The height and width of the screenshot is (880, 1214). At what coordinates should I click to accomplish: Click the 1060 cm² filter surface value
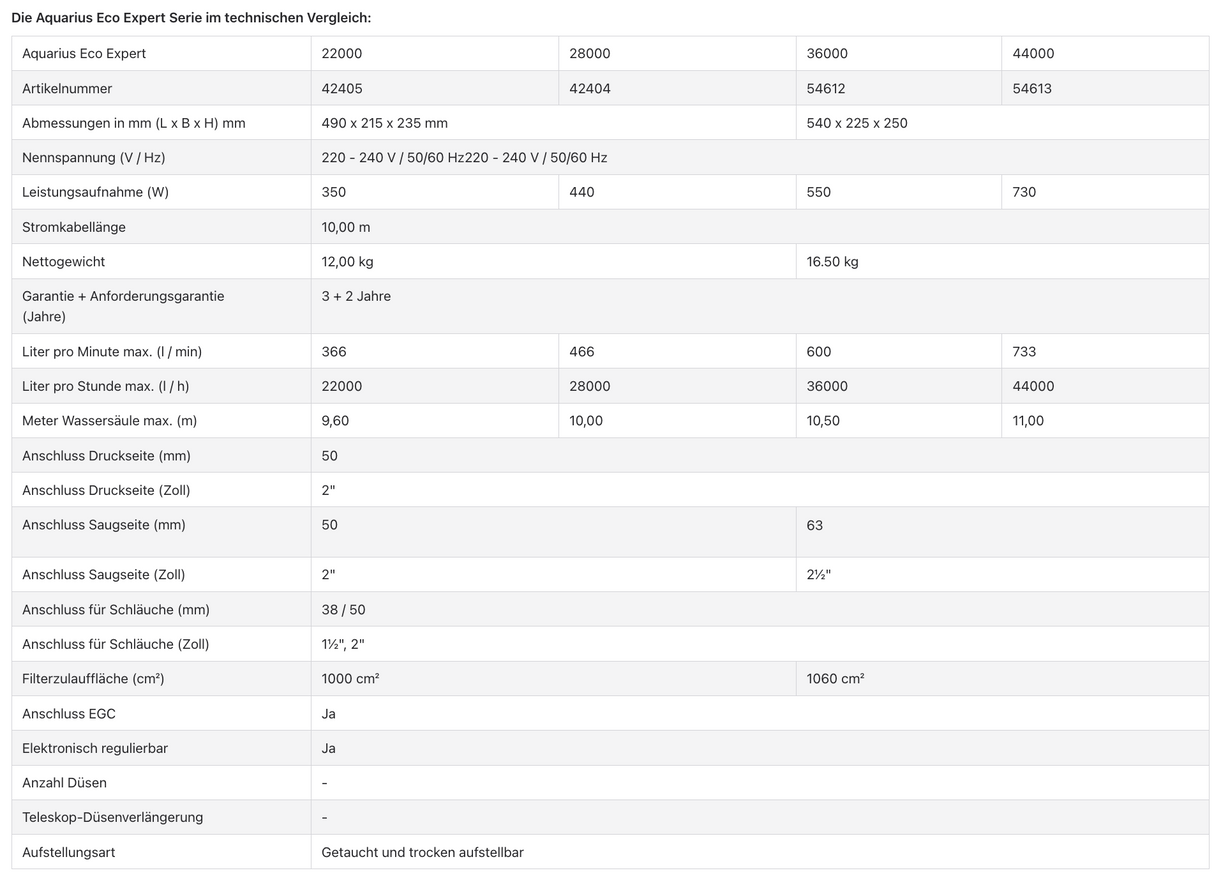pyautogui.click(x=835, y=679)
